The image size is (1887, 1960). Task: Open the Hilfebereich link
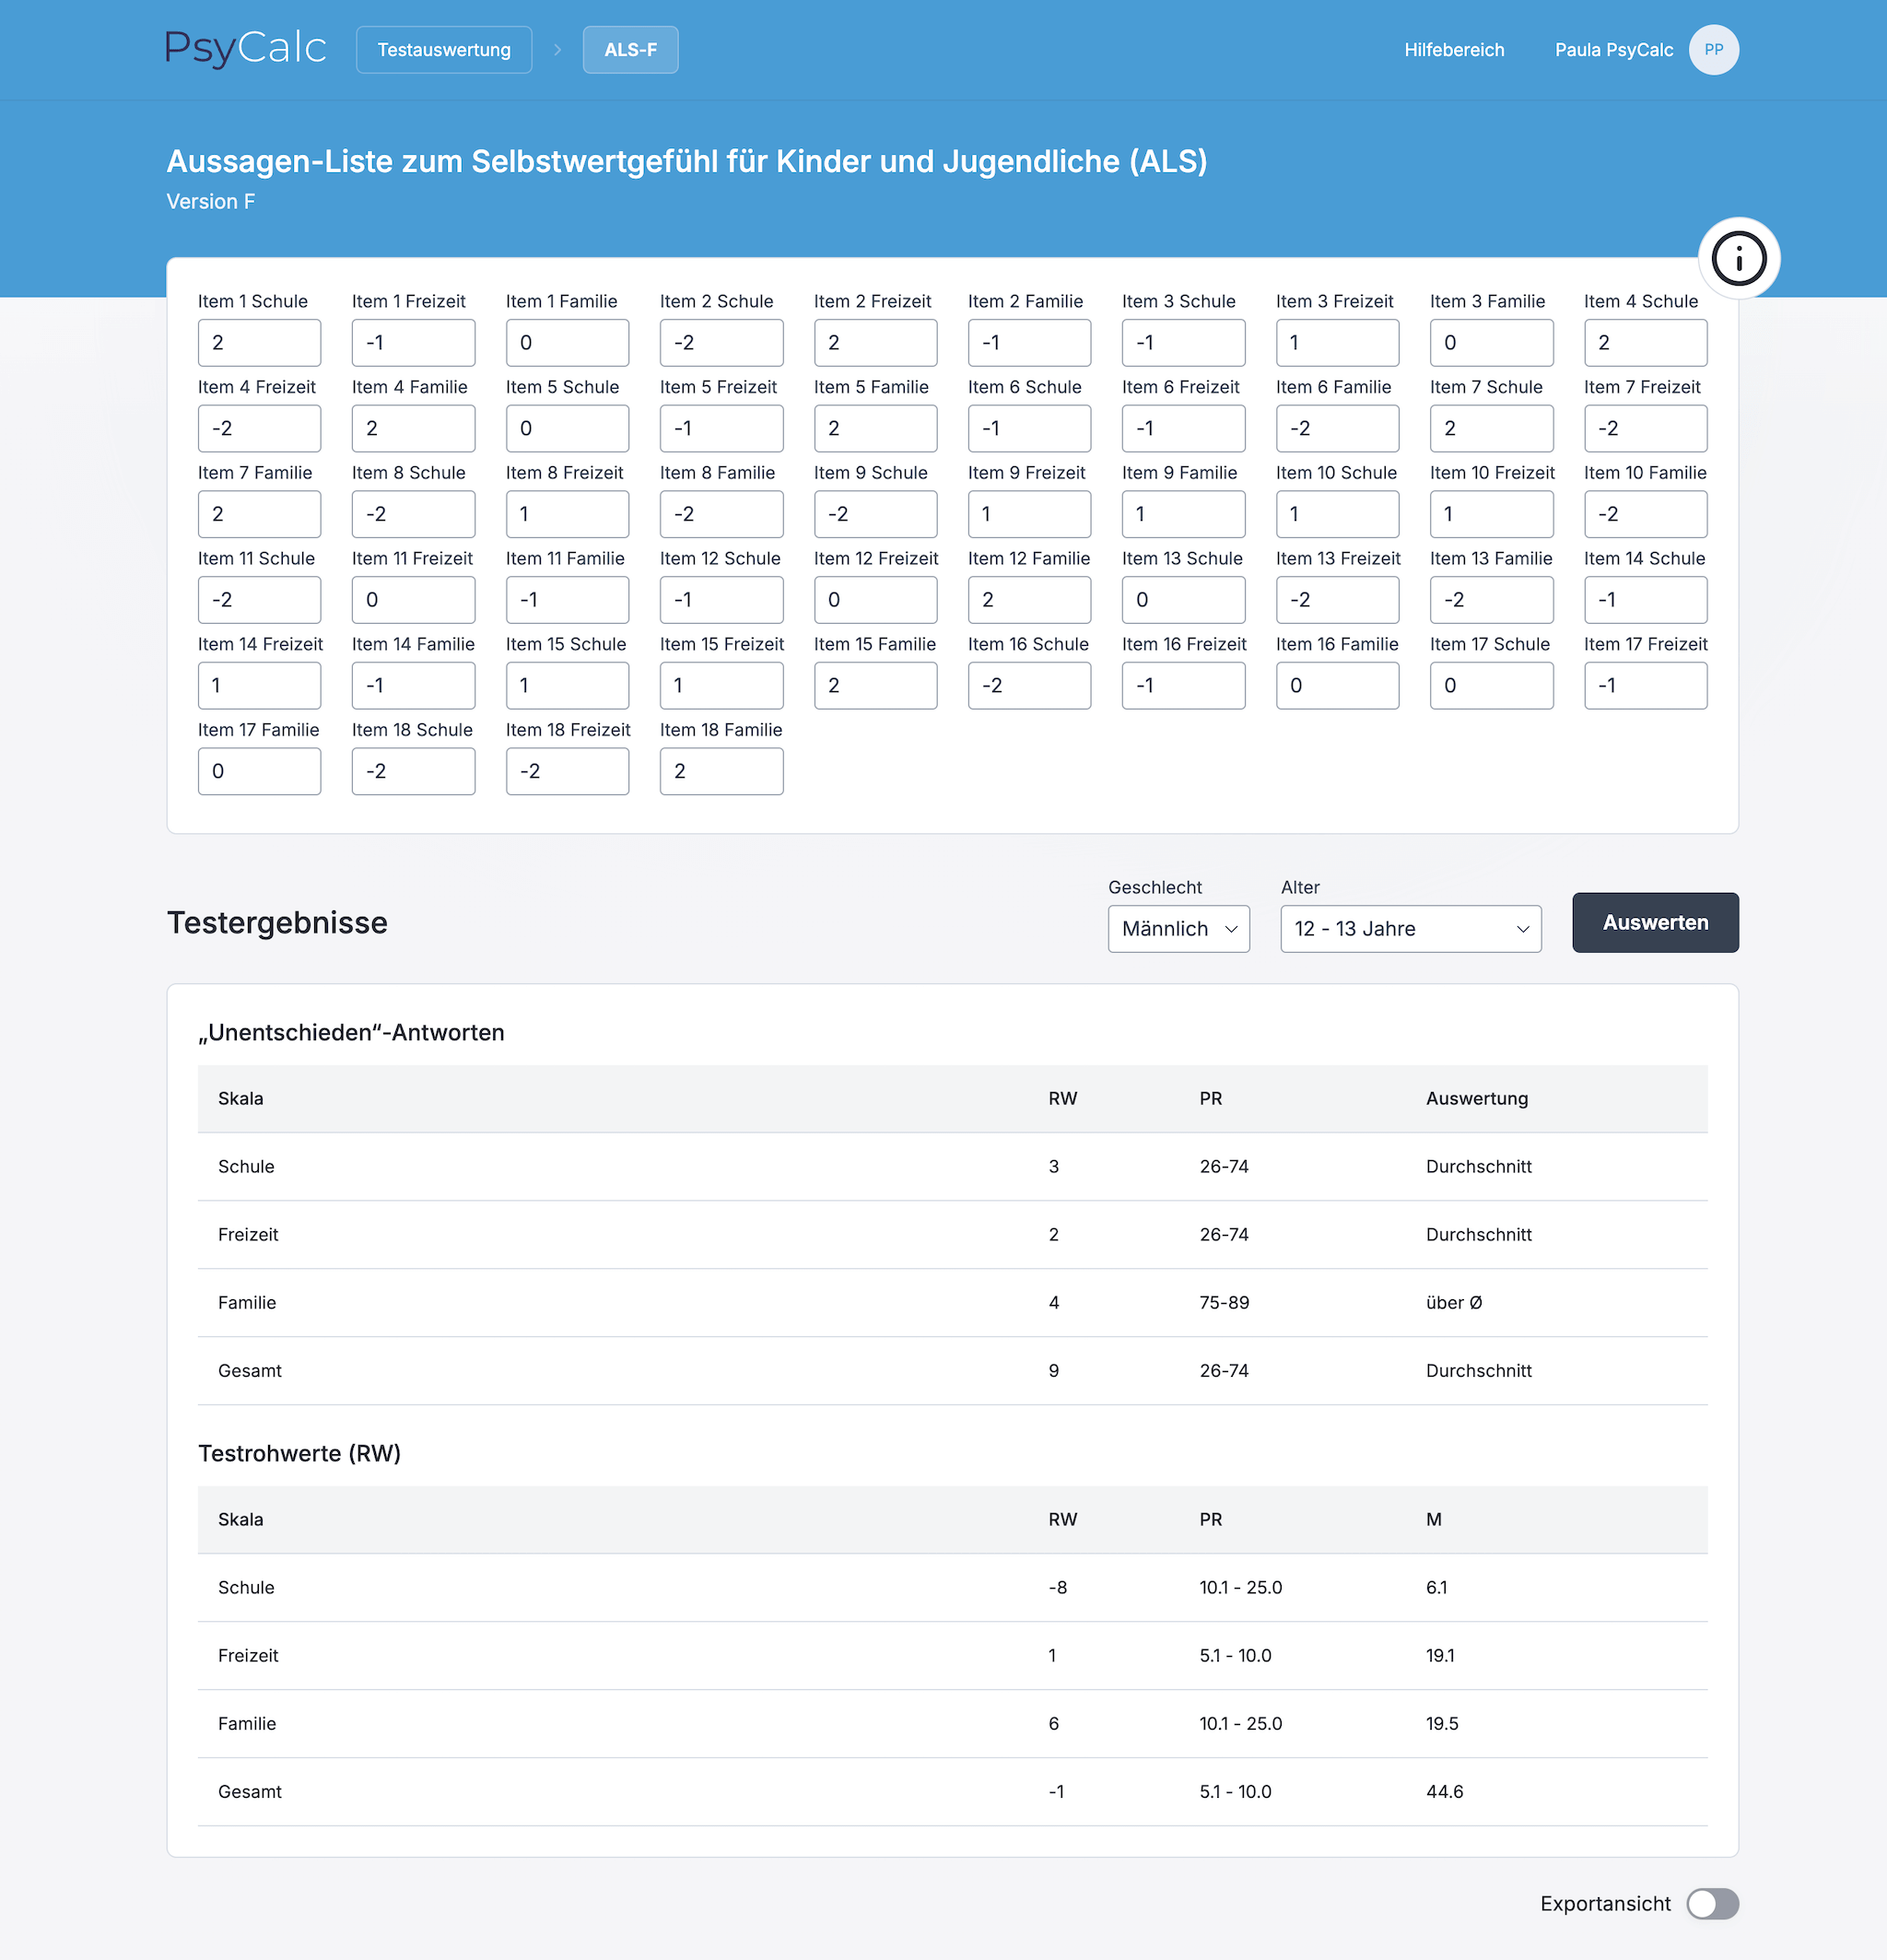[x=1453, y=50]
